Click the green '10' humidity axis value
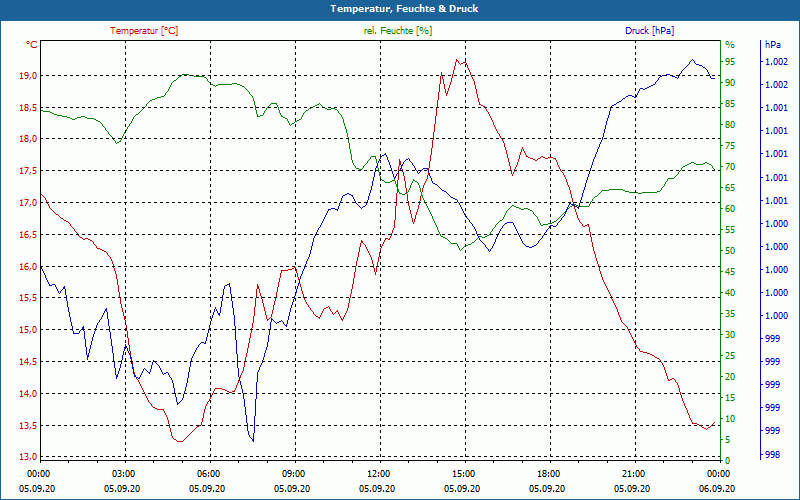 pyautogui.click(x=730, y=419)
